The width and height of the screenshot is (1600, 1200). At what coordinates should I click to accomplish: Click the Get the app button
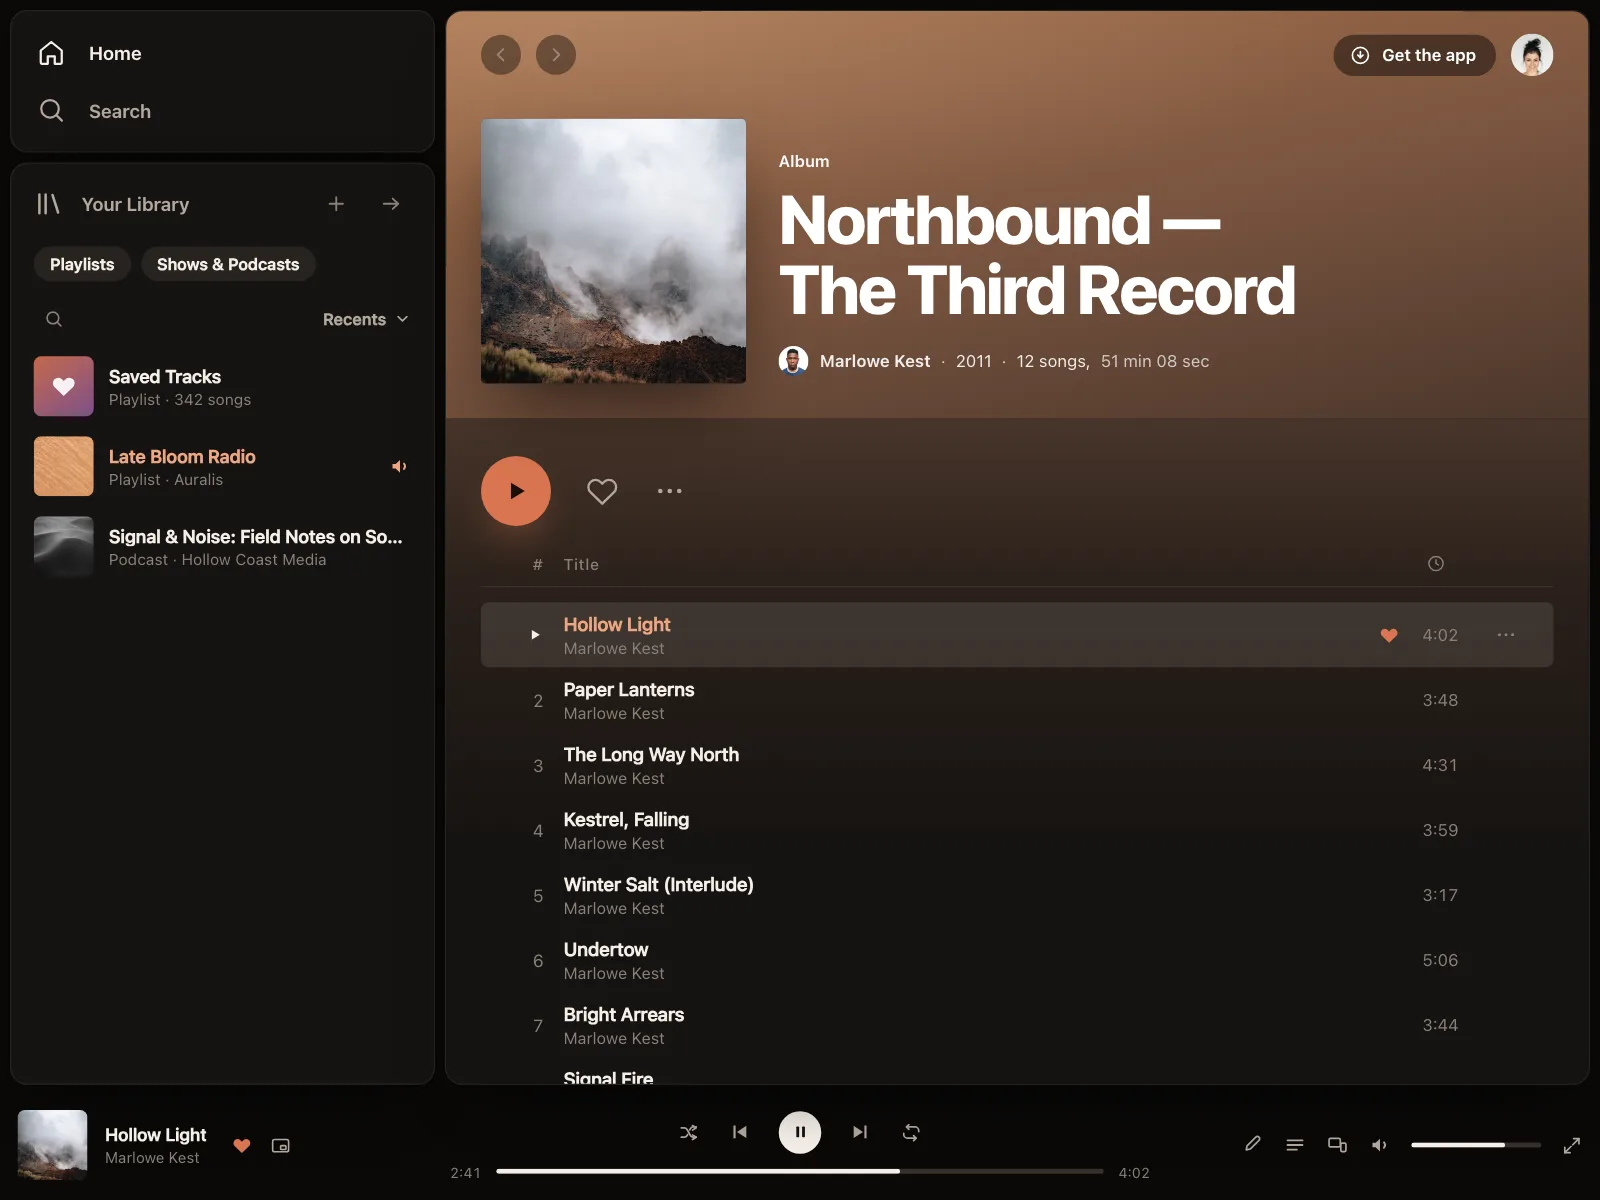[x=1414, y=55]
